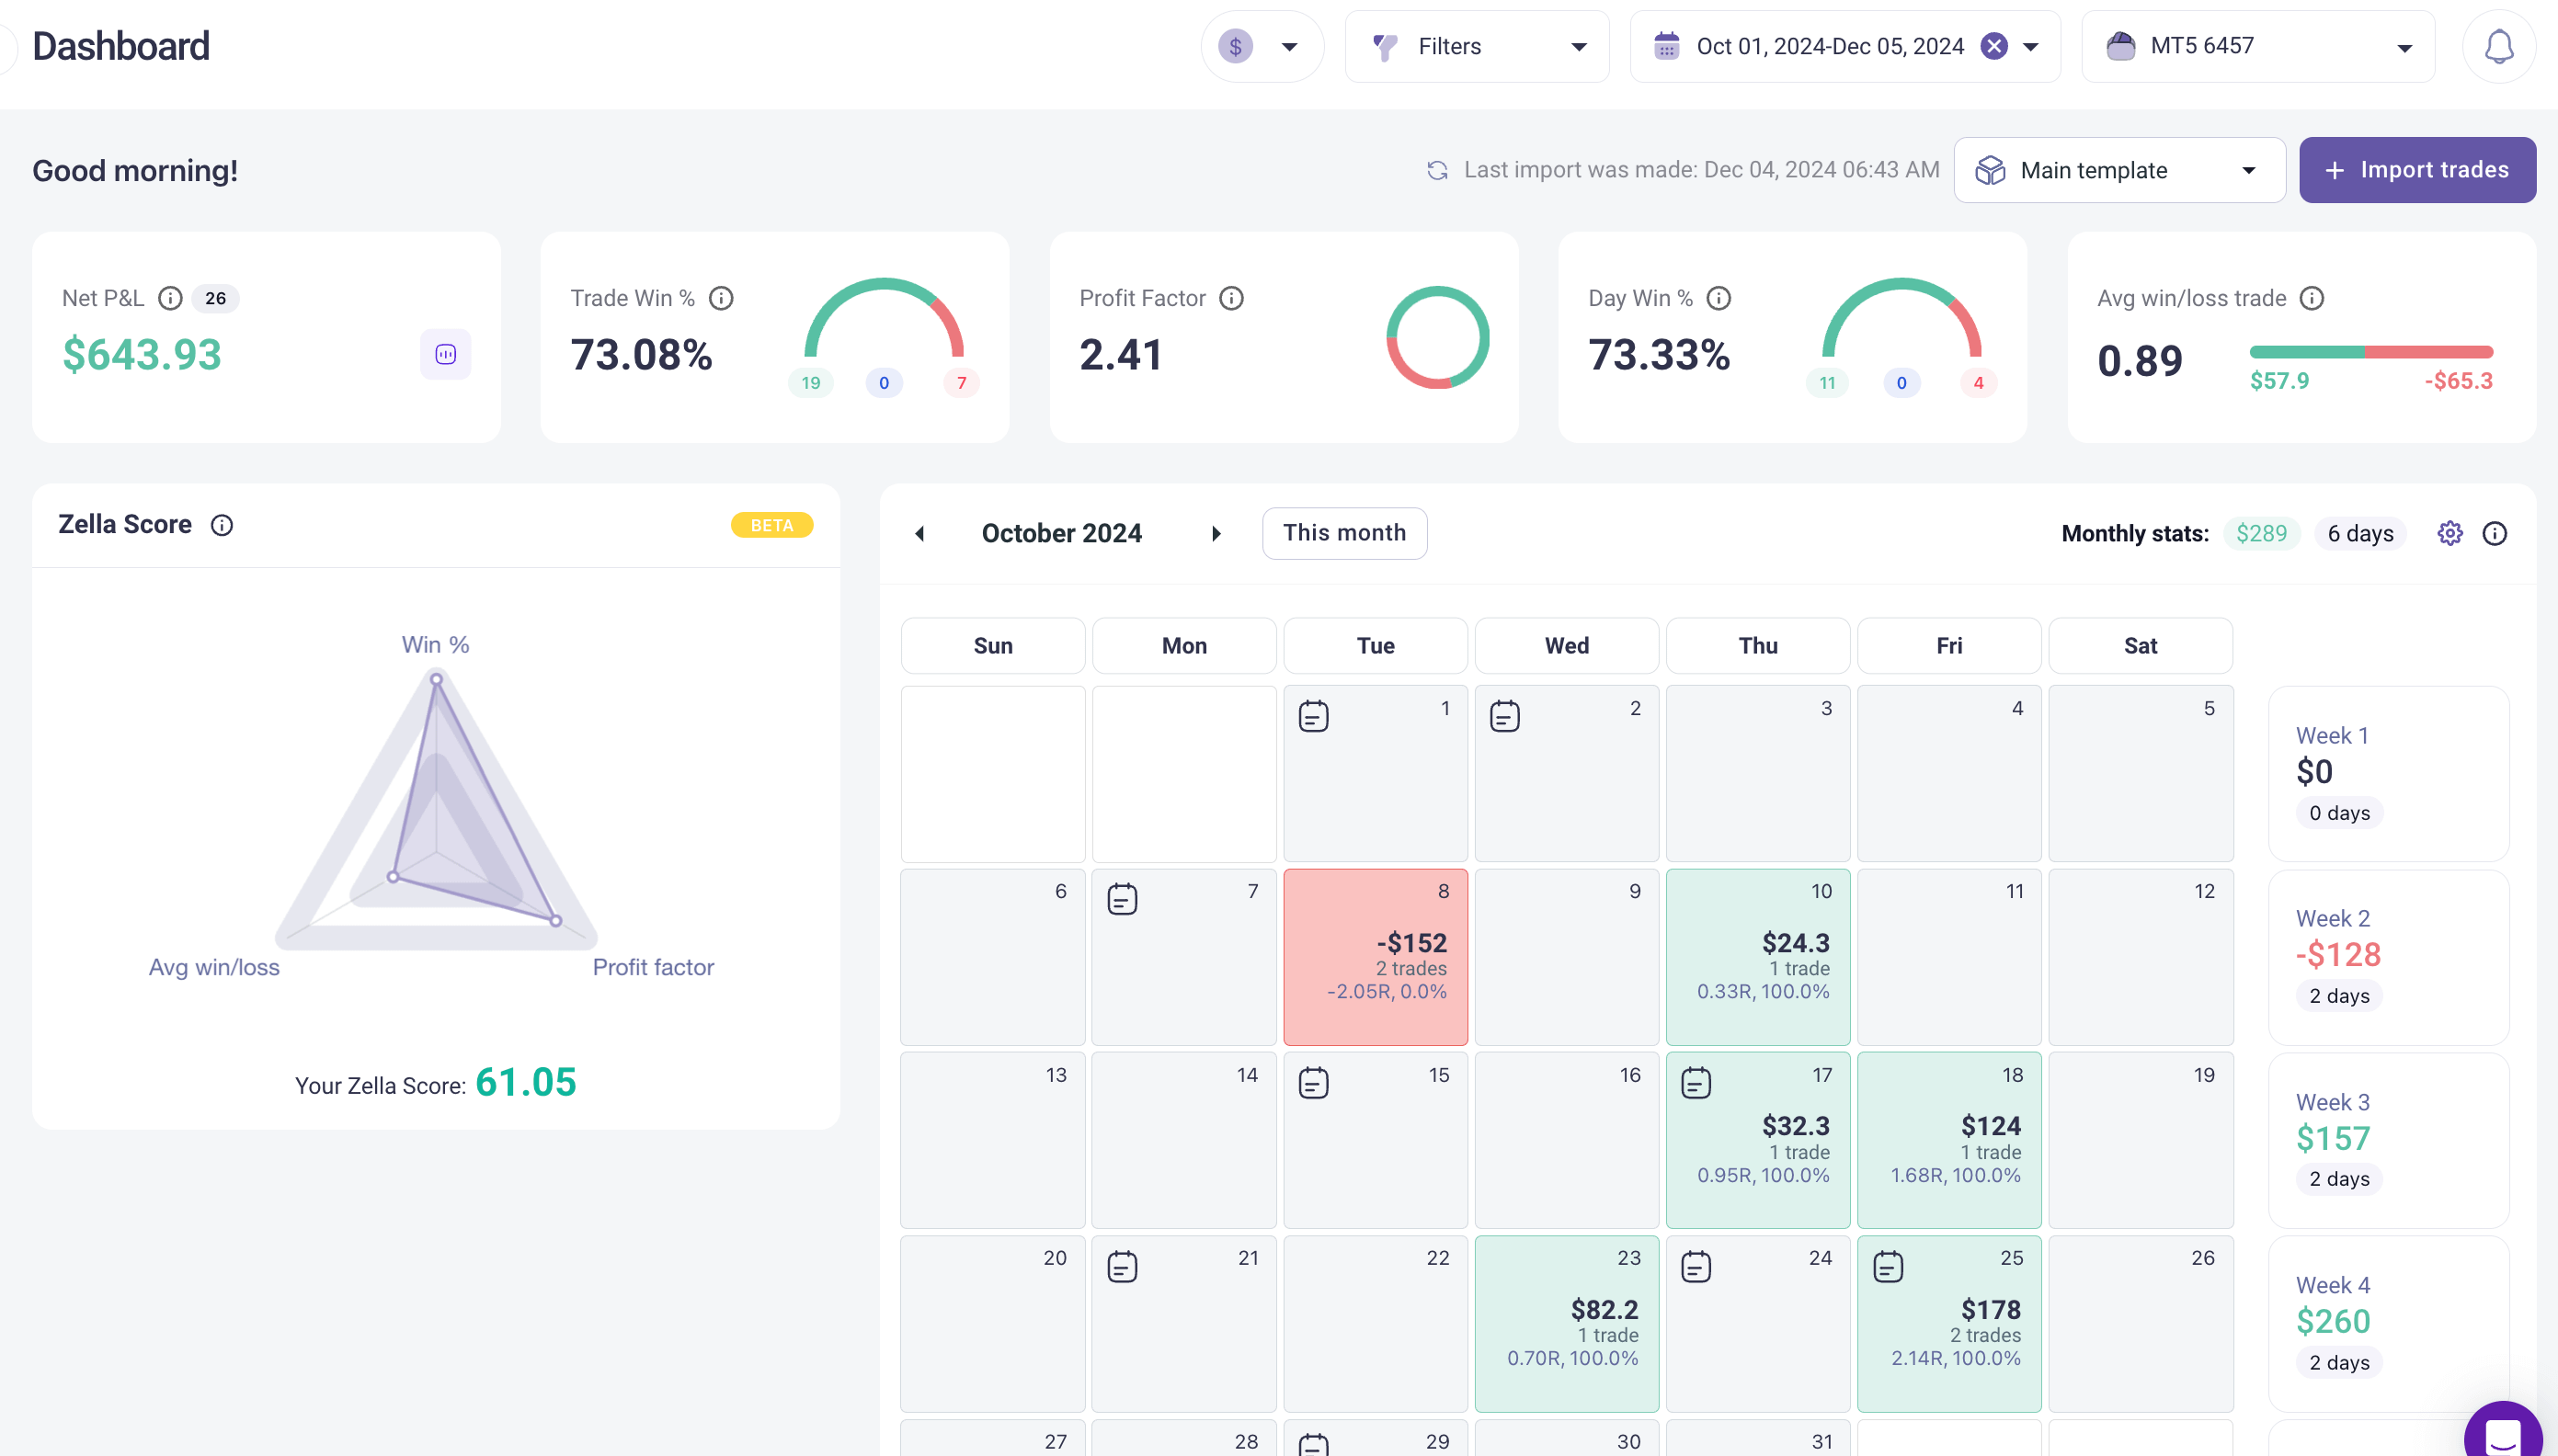Image resolution: width=2558 pixels, height=1456 pixels.
Task: Open the journal note icon on October 25
Action: (1887, 1266)
